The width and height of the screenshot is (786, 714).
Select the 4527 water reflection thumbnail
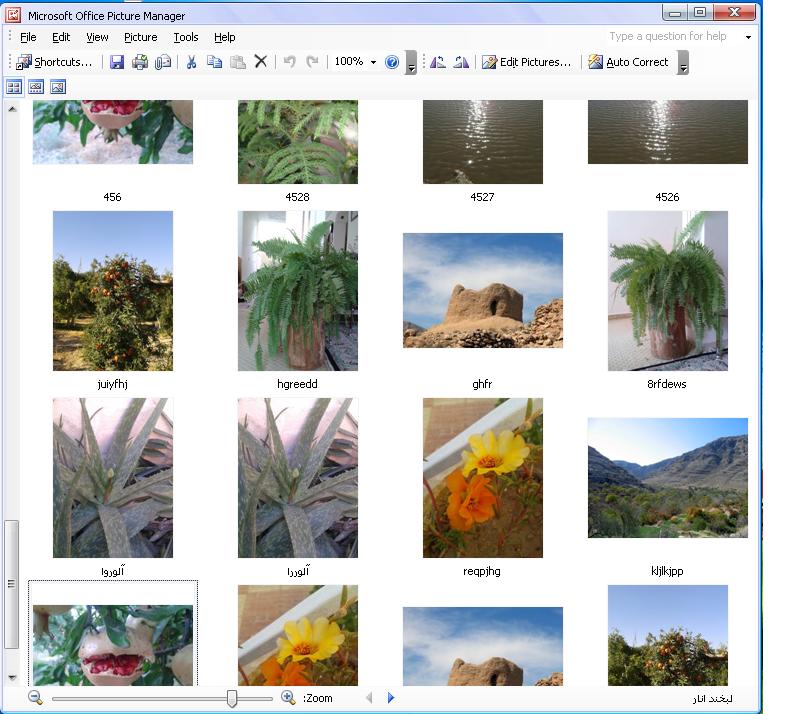click(x=483, y=142)
